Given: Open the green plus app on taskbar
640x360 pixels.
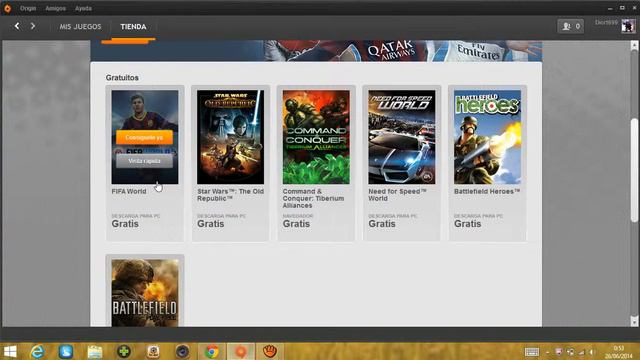Looking at the screenshot, I should [124, 351].
